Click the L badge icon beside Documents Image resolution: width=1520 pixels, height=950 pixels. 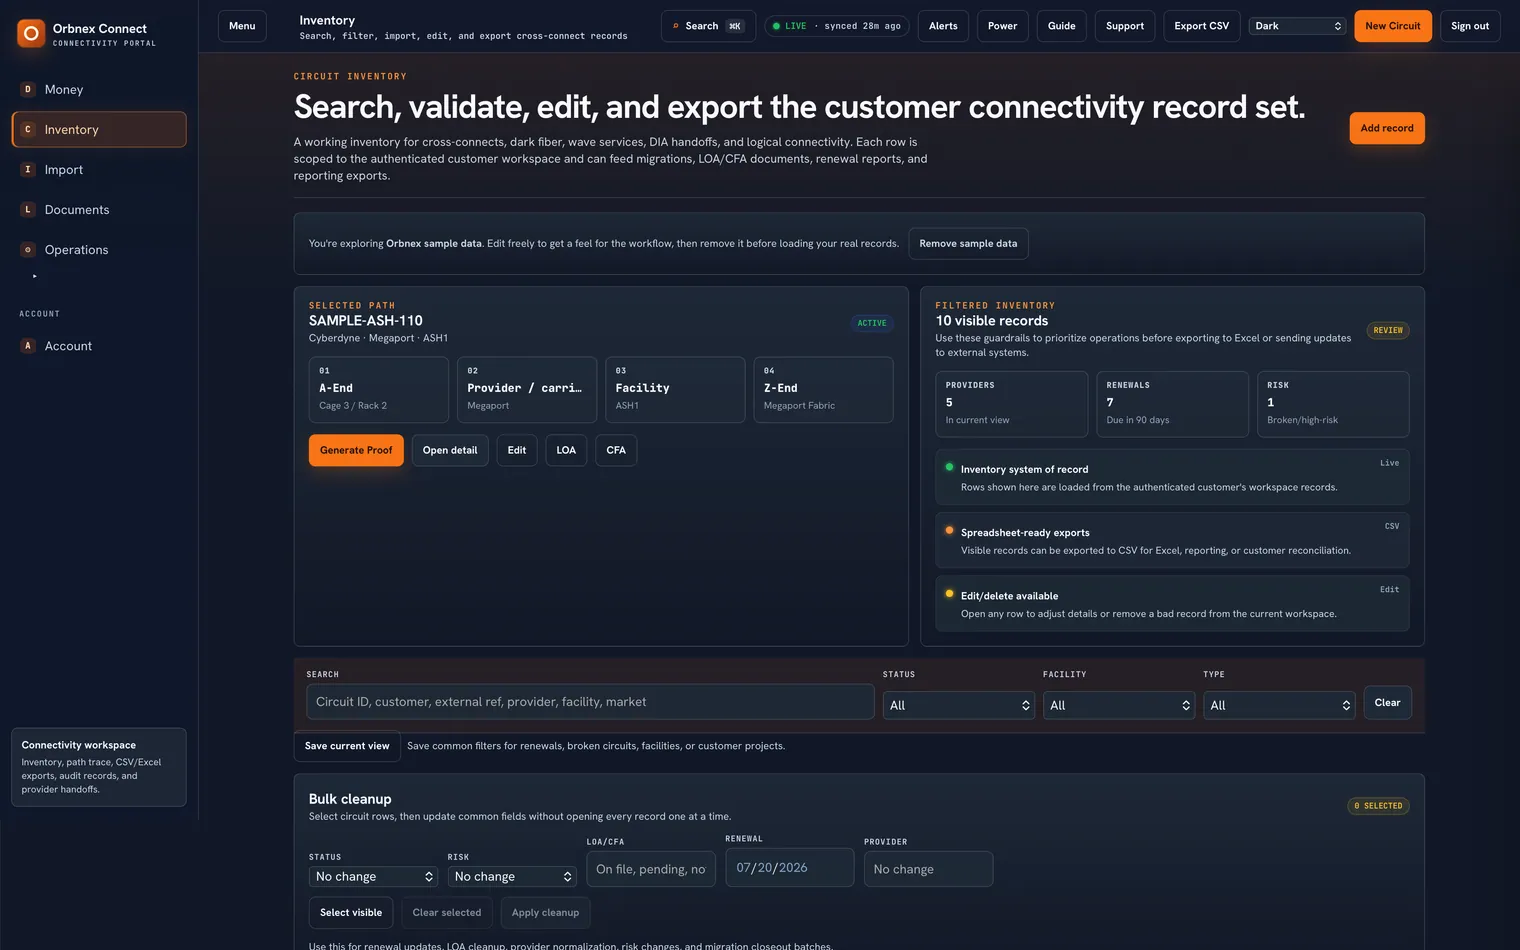tap(28, 209)
